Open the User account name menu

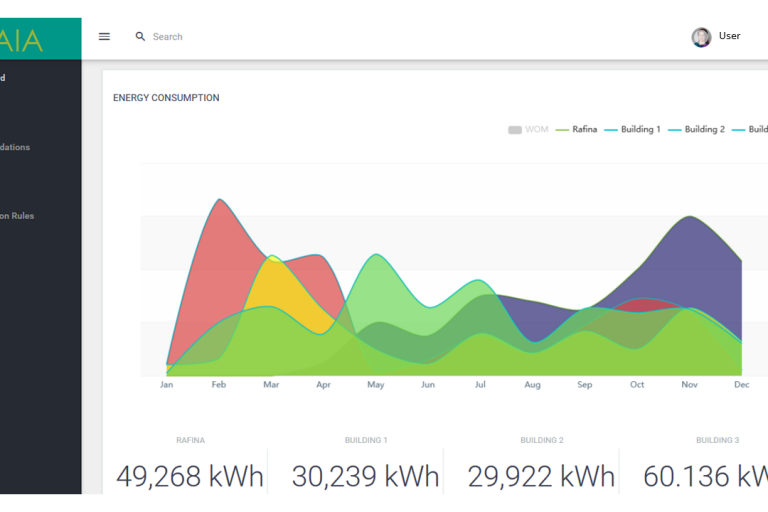click(x=730, y=36)
